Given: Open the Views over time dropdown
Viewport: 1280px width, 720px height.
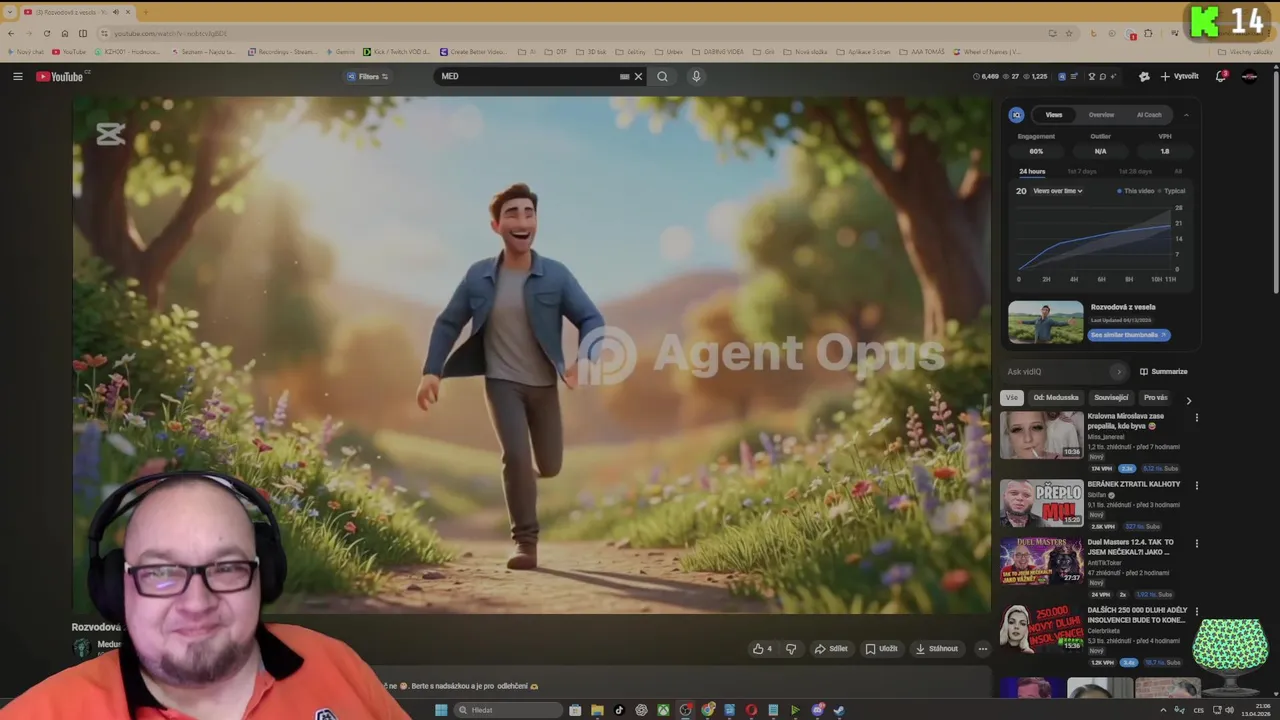Looking at the screenshot, I should 1057,191.
